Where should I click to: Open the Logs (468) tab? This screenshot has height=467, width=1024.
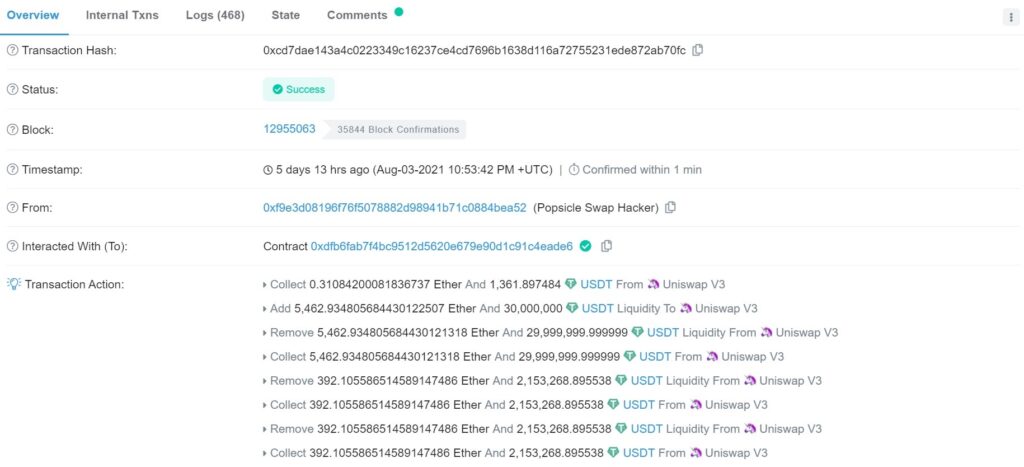tap(217, 15)
